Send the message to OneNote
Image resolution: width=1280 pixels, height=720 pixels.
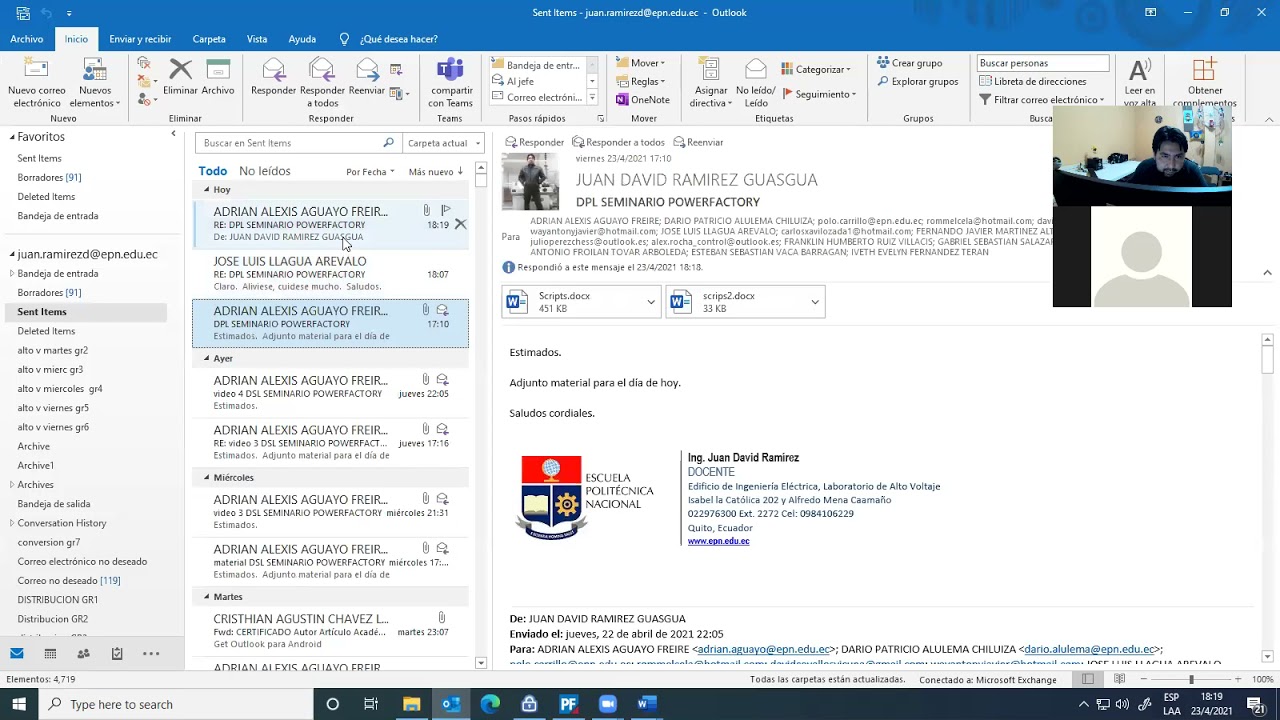point(643,99)
